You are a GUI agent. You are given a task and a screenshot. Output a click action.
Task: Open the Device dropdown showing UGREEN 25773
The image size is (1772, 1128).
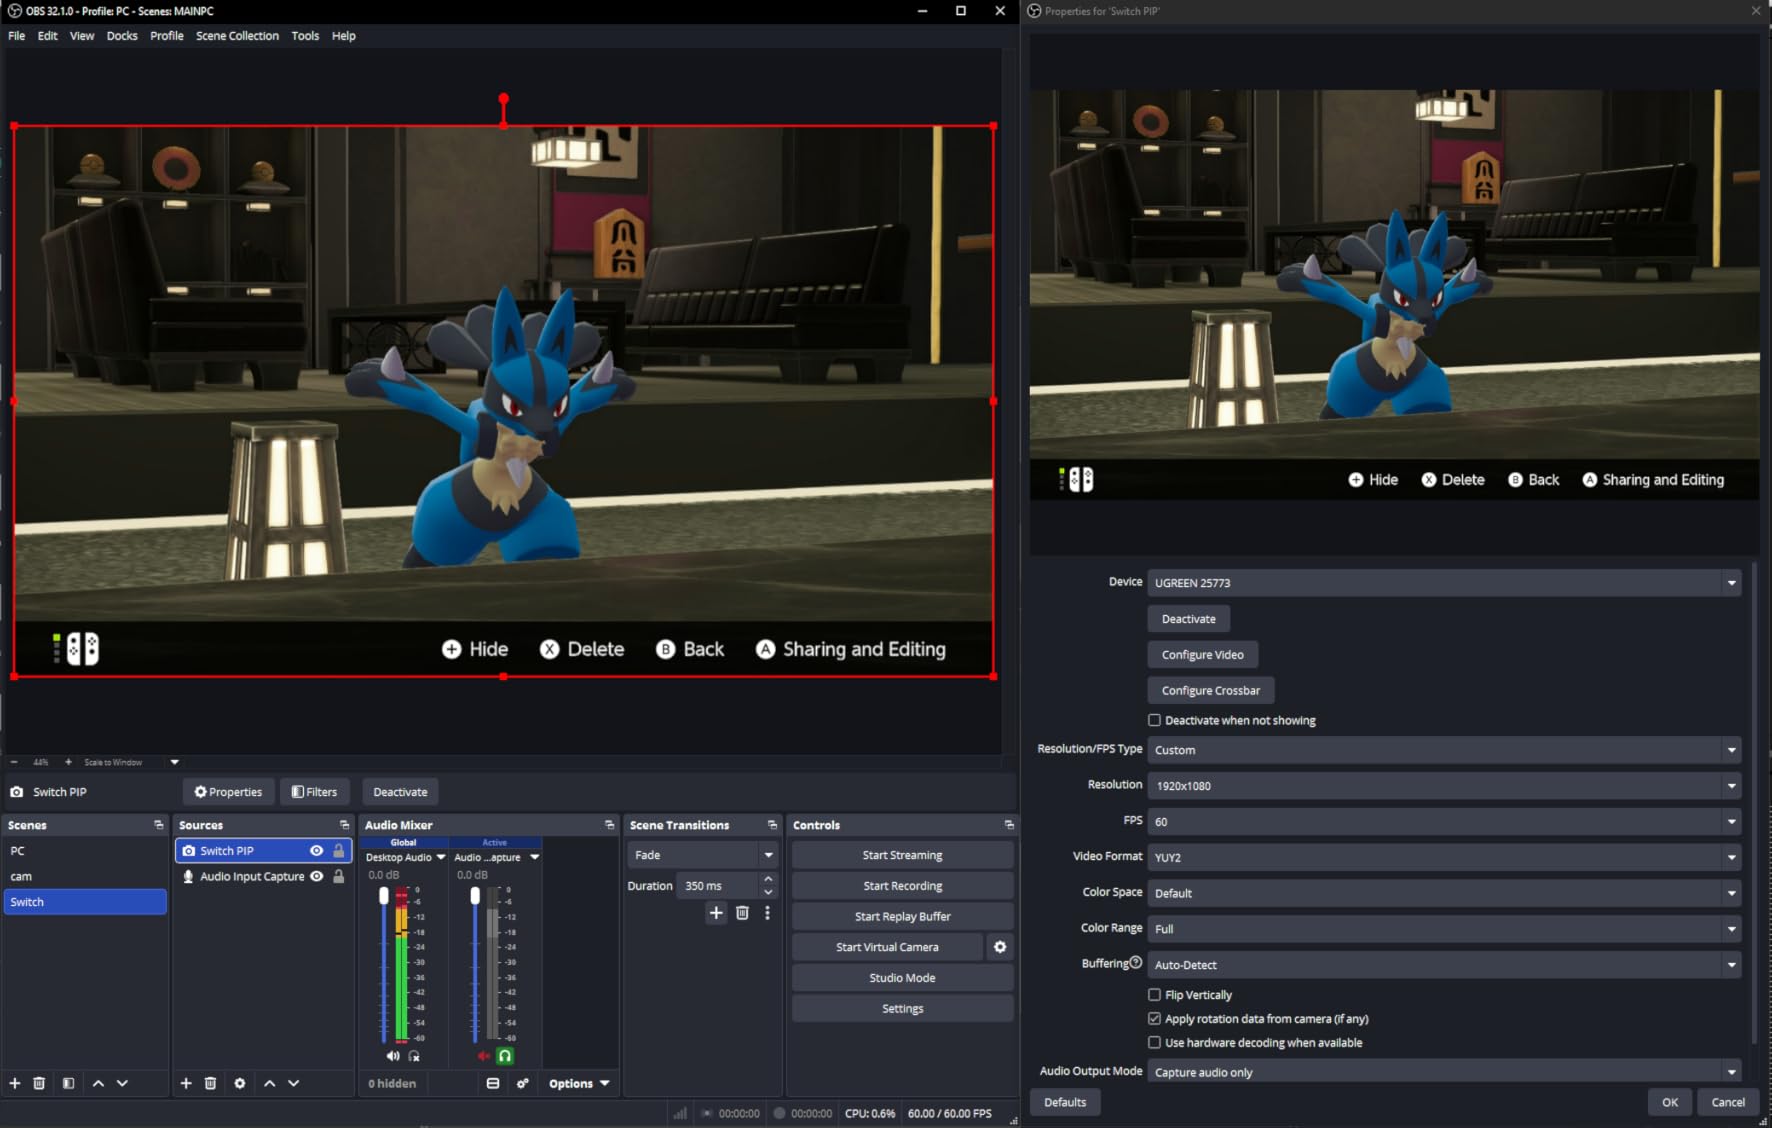pos(1444,583)
